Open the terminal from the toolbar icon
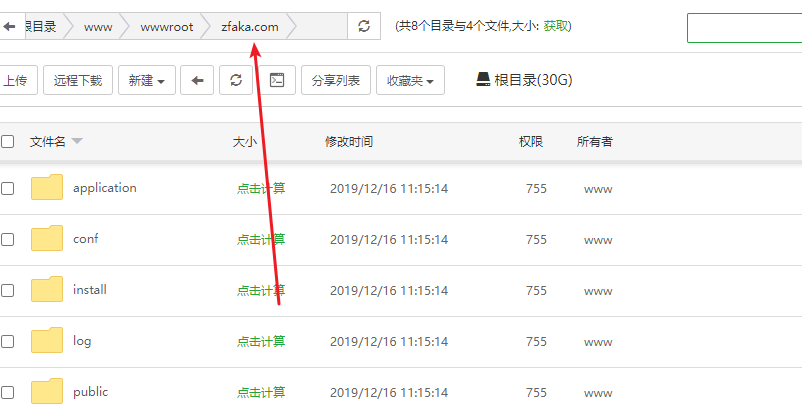The image size is (802, 414). coord(277,80)
